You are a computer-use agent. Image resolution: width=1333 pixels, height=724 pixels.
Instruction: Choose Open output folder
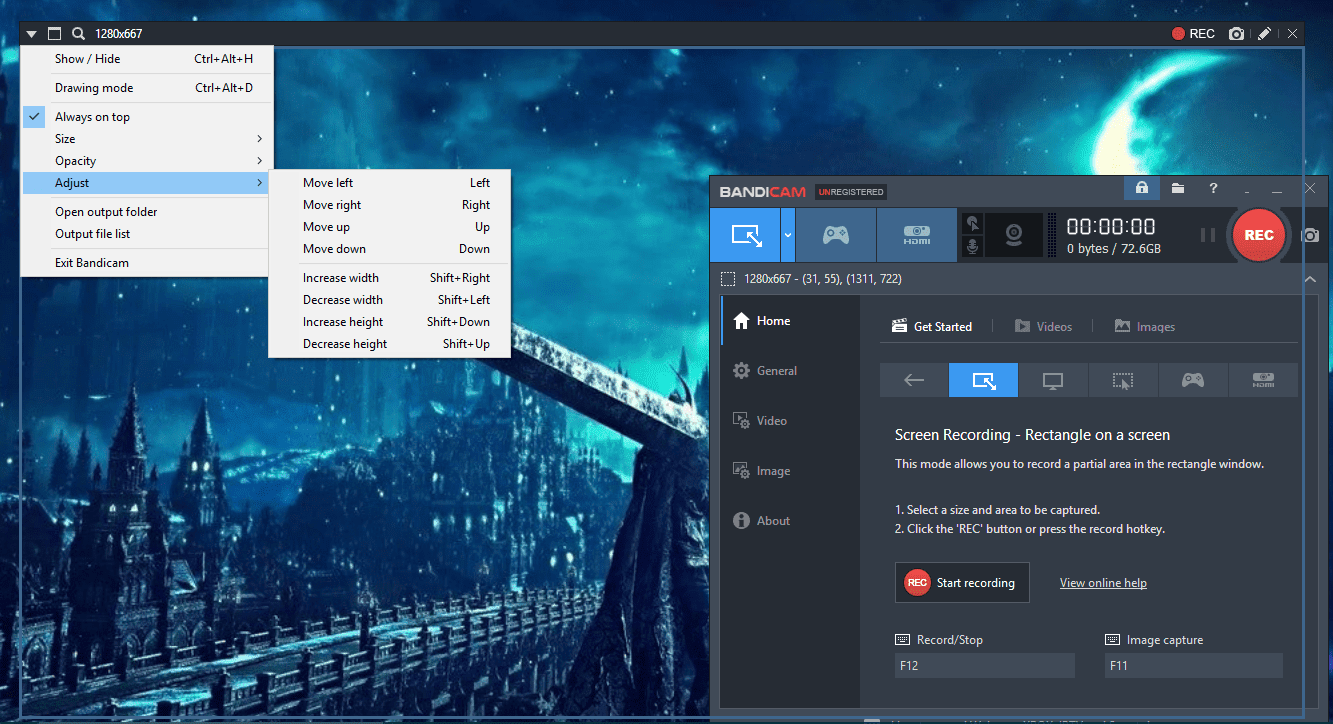point(147,212)
